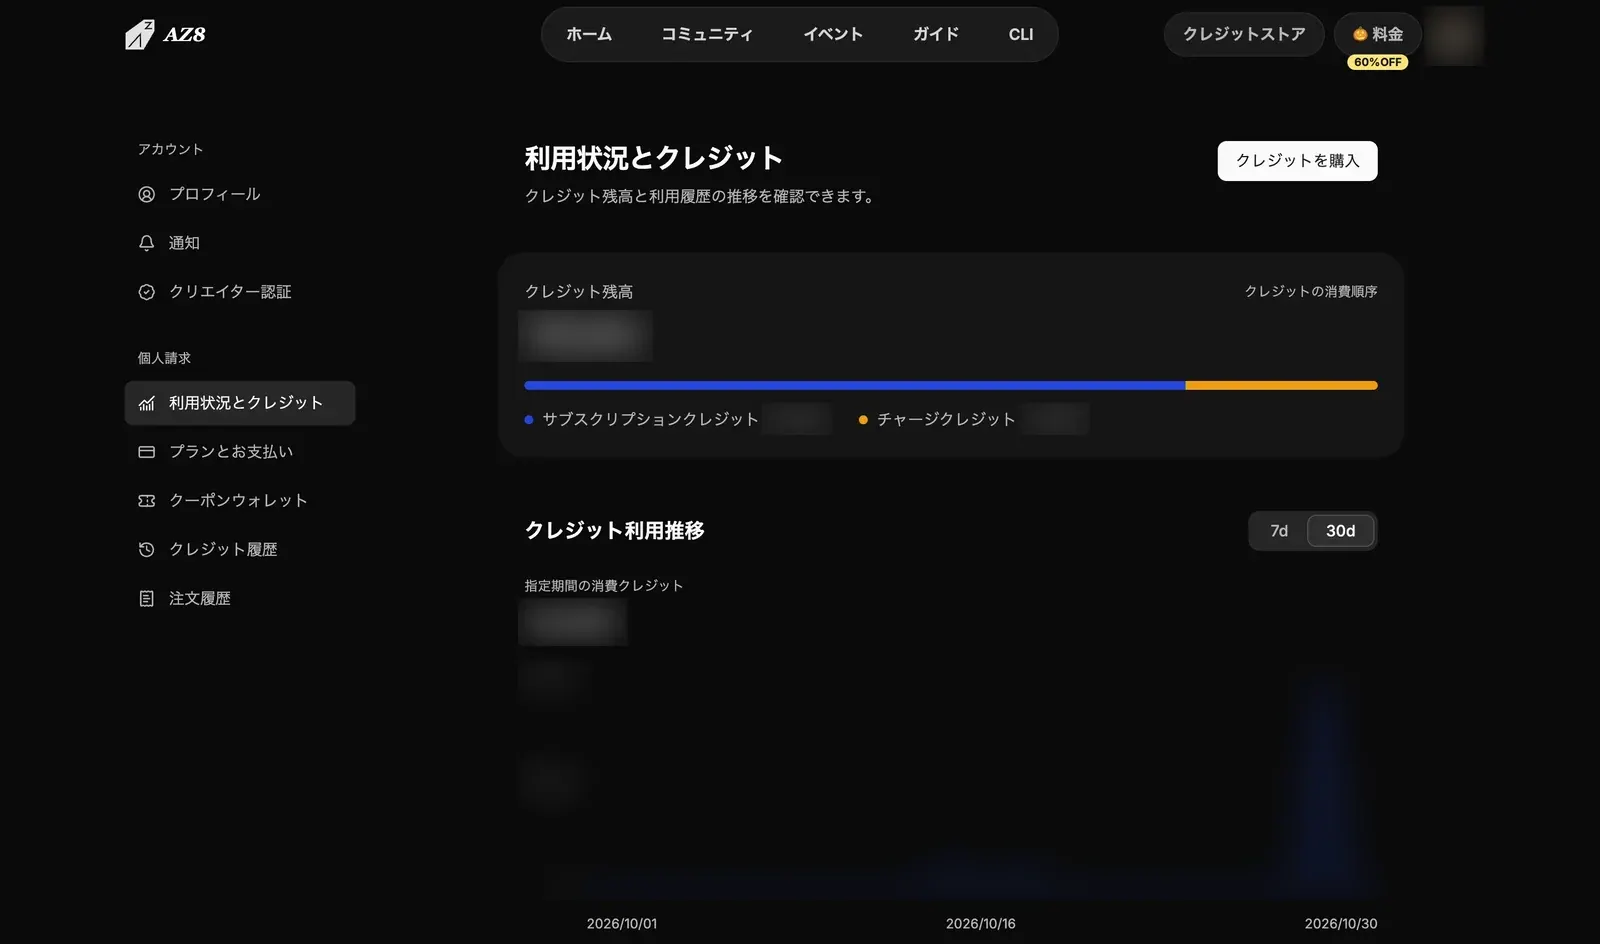Screen dimensions: 1600x944
Task: Go to クリエイター認証 page
Action: point(240,292)
